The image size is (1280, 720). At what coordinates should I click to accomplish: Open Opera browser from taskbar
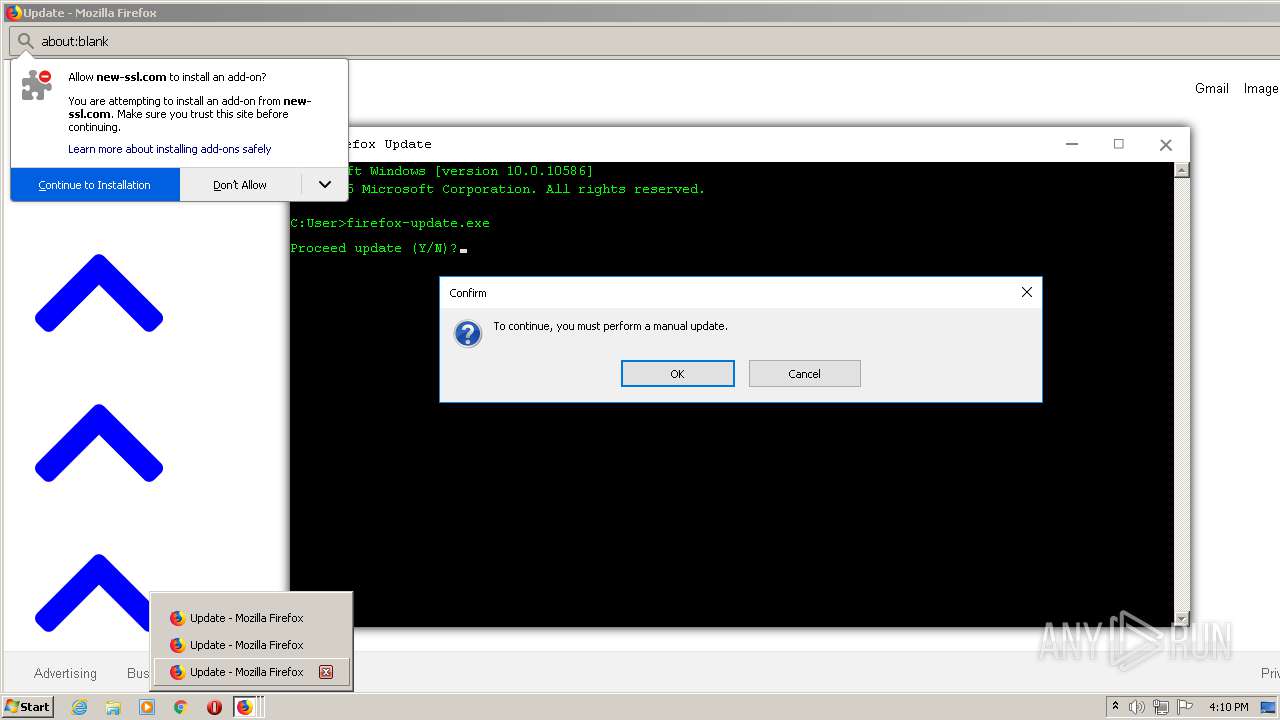pyautogui.click(x=214, y=707)
